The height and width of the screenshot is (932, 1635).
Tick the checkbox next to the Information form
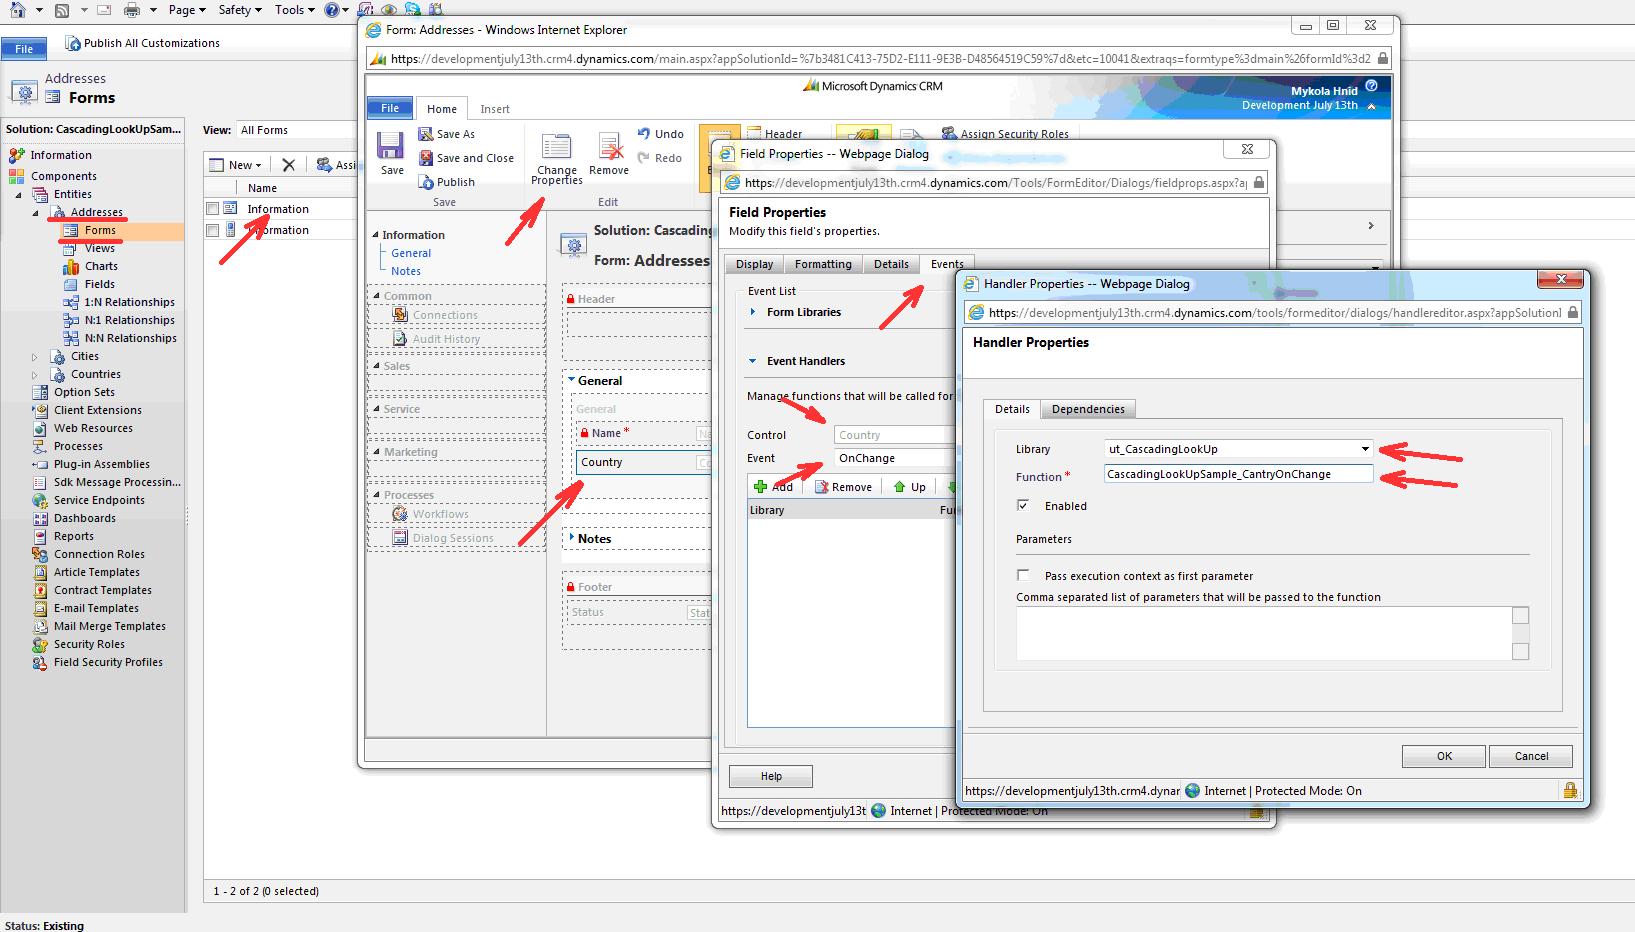pos(210,208)
